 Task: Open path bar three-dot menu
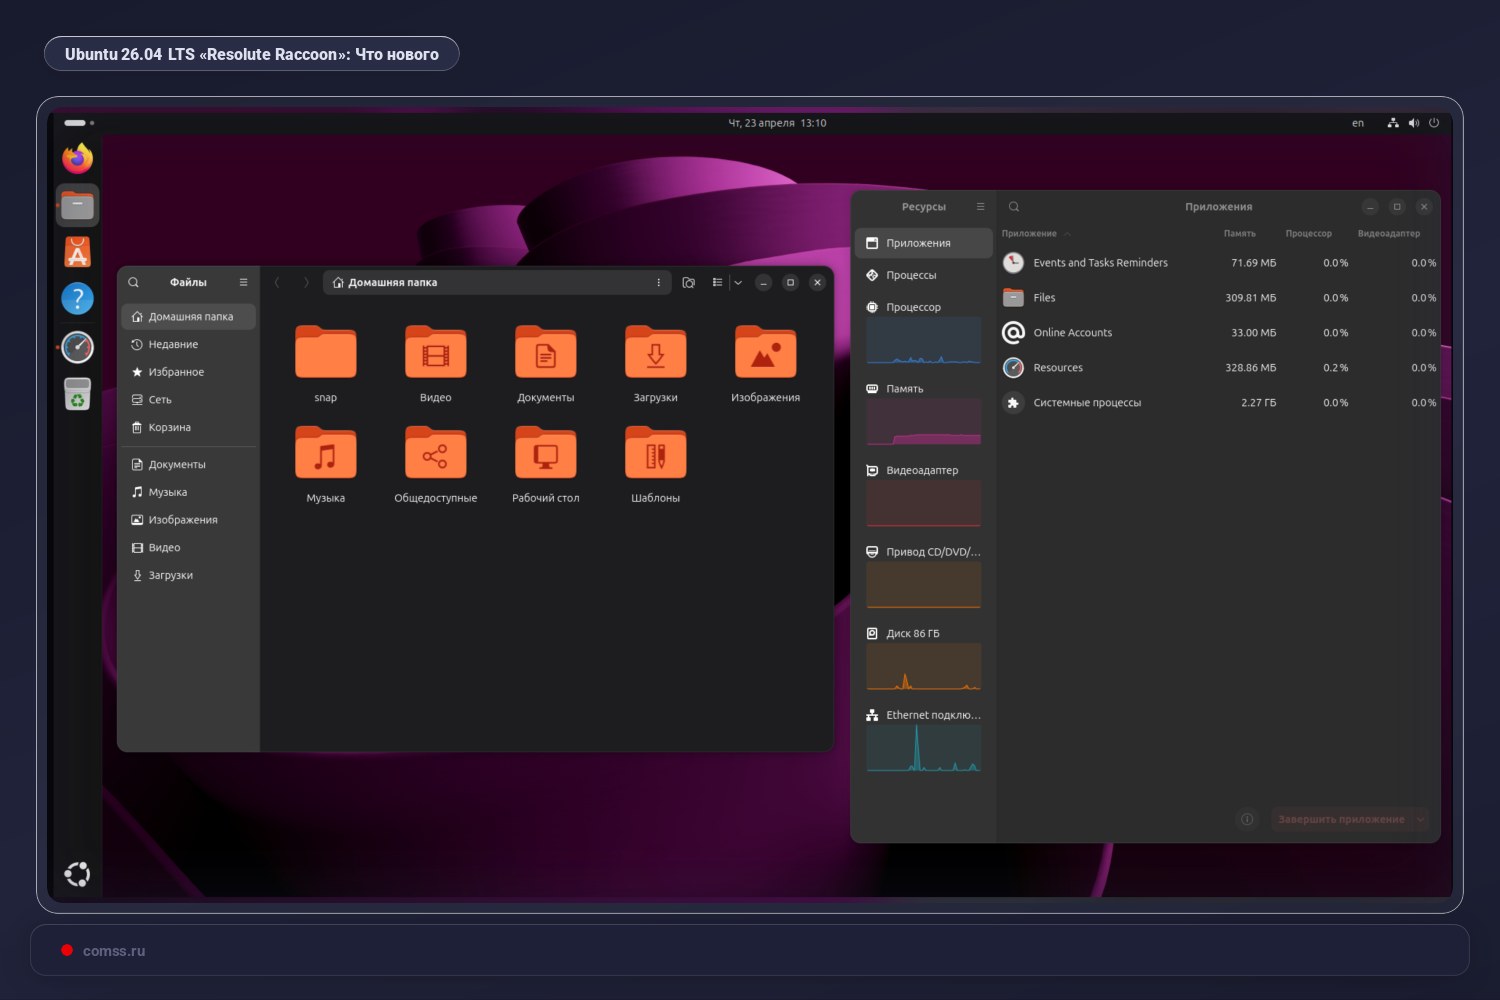click(x=658, y=283)
